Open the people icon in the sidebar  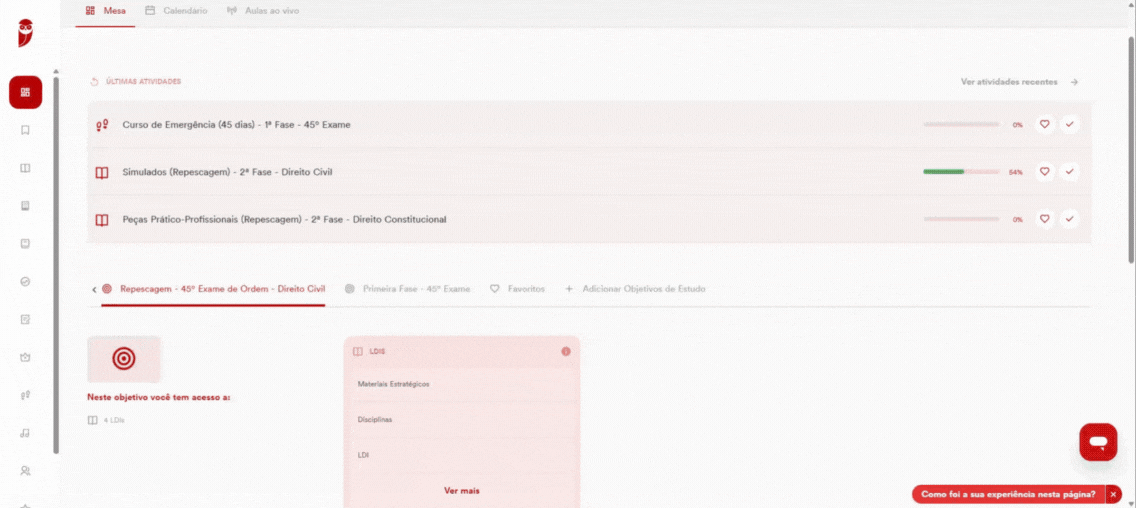click(x=25, y=470)
